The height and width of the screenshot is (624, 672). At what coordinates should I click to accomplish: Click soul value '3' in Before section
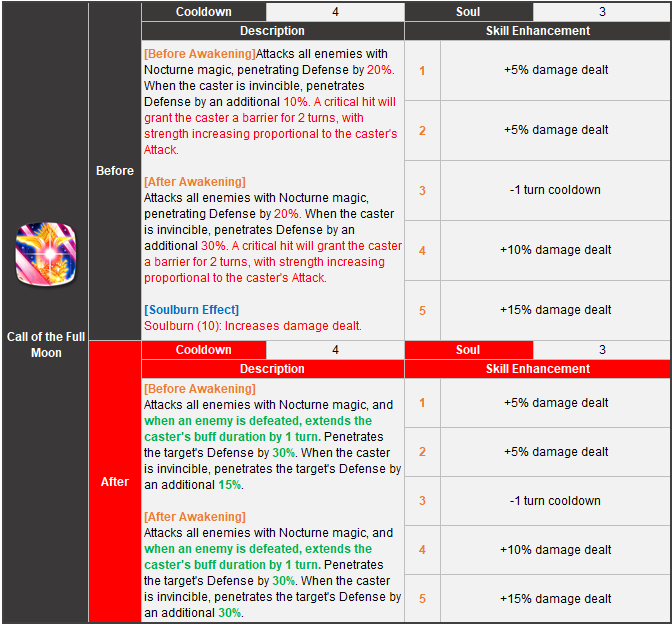(x=602, y=12)
